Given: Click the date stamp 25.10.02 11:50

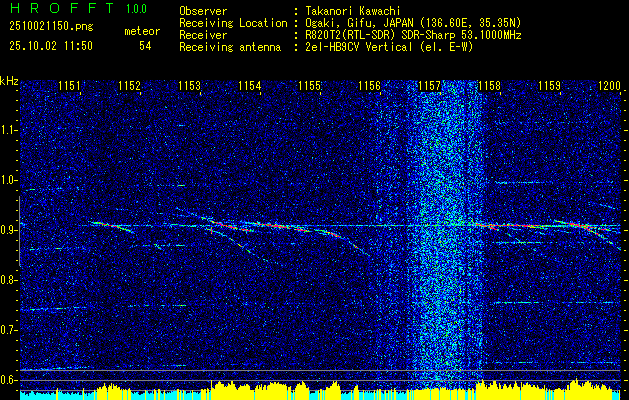Looking at the screenshot, I should coord(51,46).
